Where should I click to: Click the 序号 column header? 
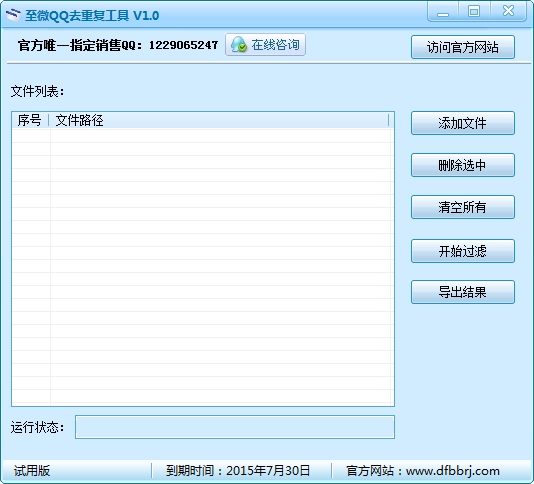pyautogui.click(x=30, y=120)
